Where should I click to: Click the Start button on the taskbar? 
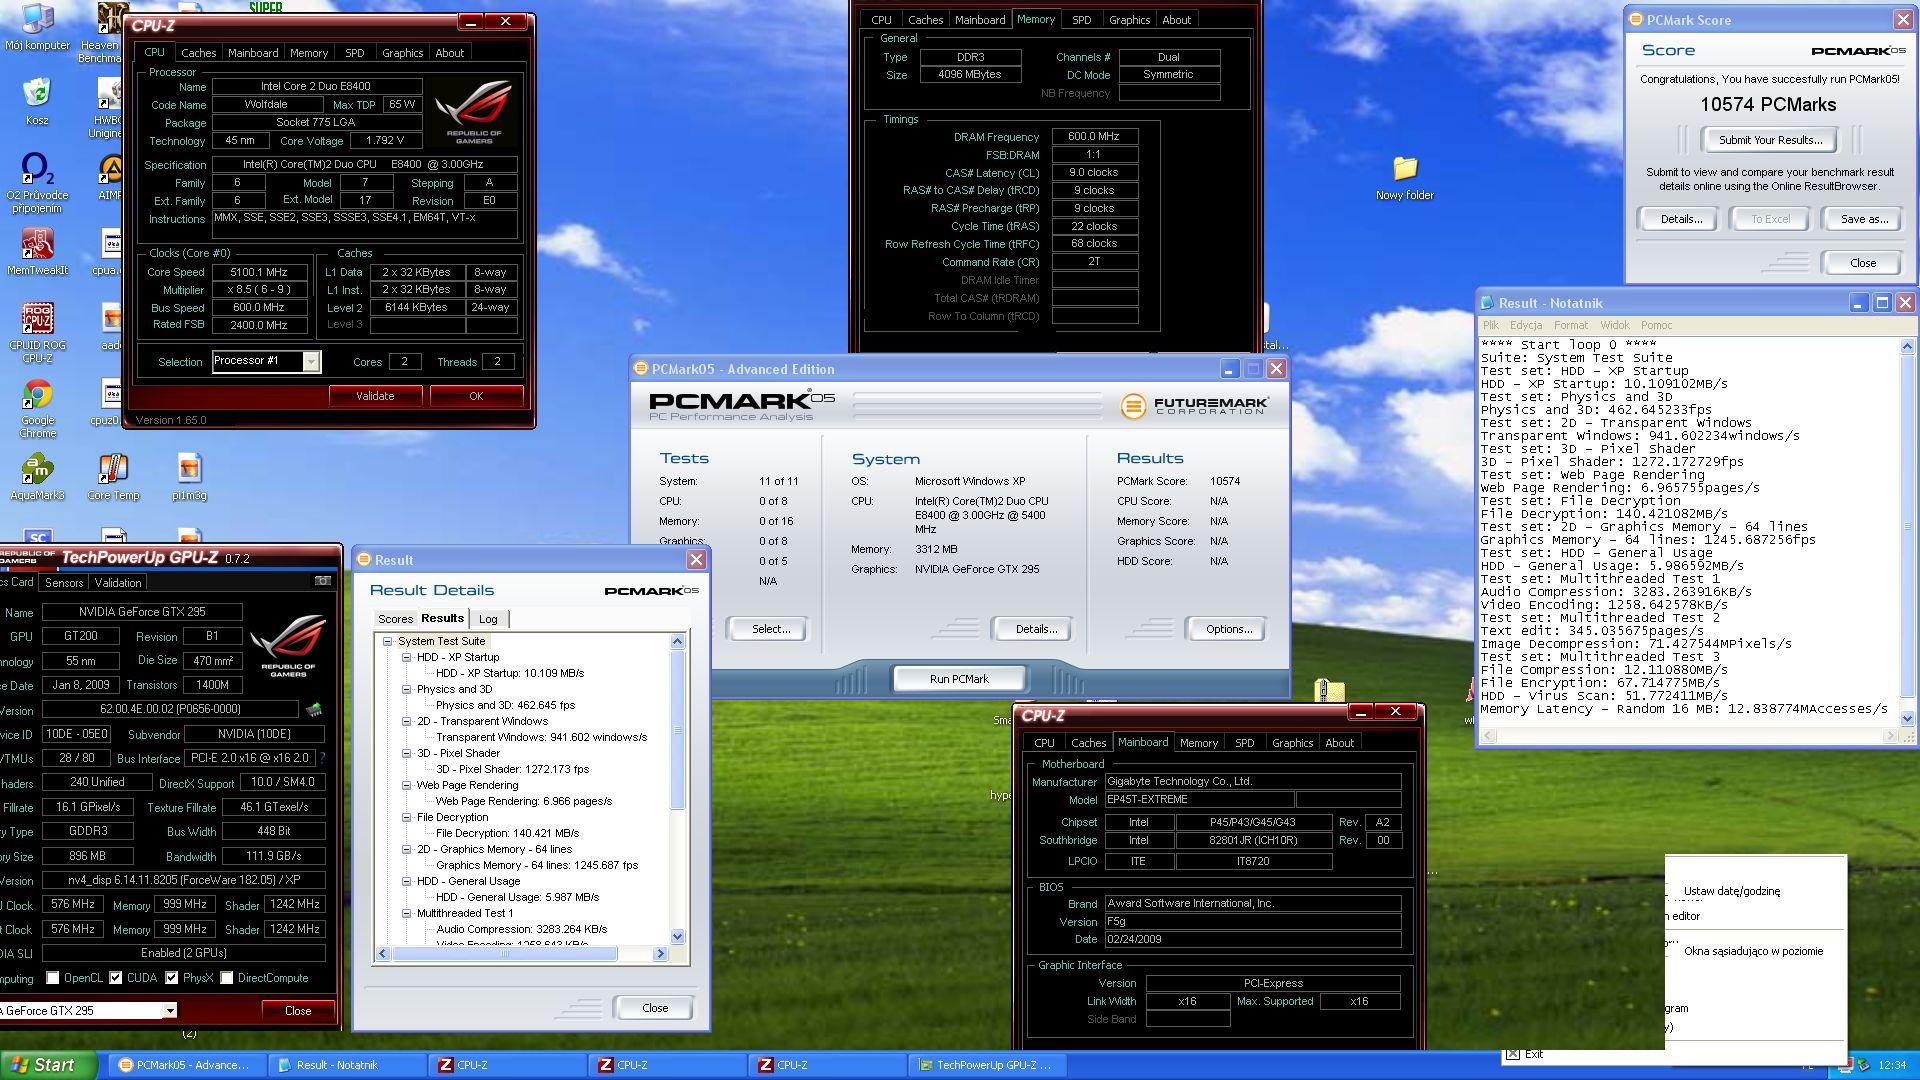pyautogui.click(x=48, y=1065)
